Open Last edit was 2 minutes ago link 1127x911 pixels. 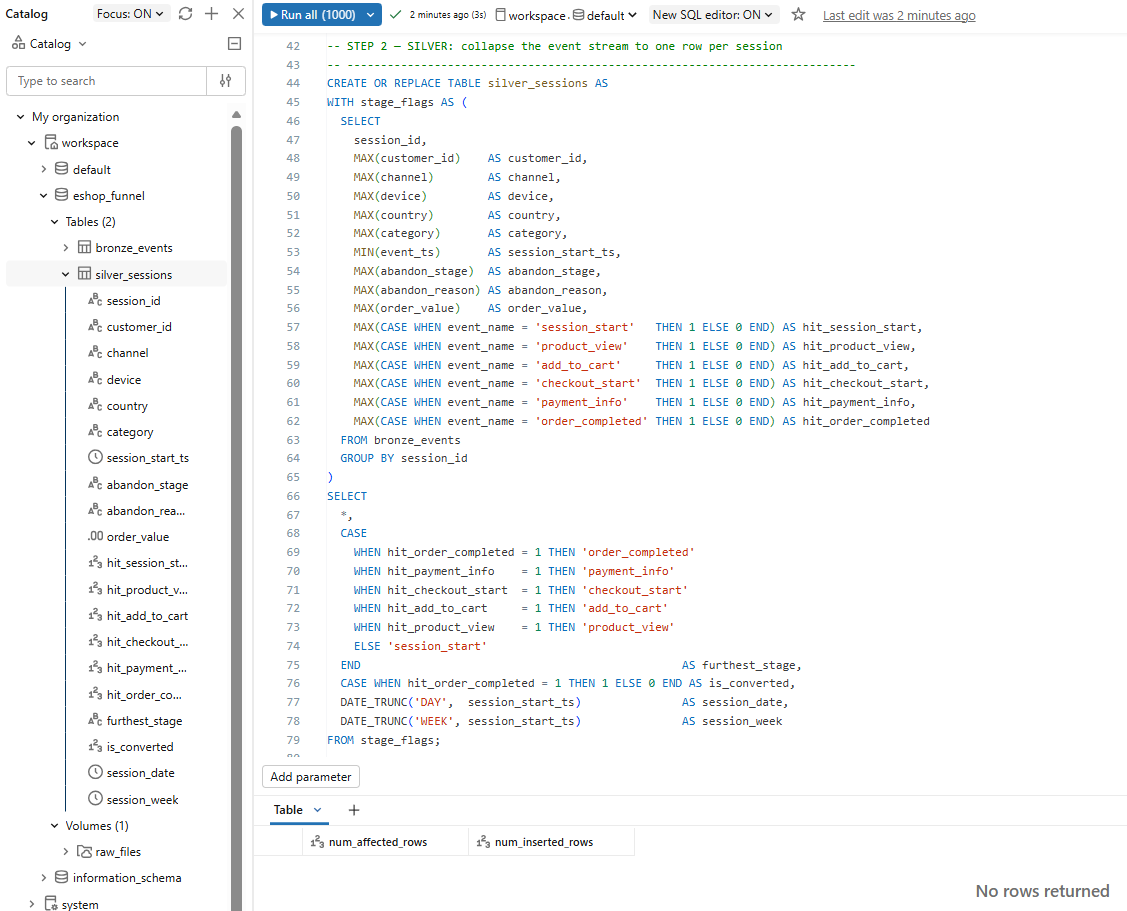pyautogui.click(x=898, y=15)
